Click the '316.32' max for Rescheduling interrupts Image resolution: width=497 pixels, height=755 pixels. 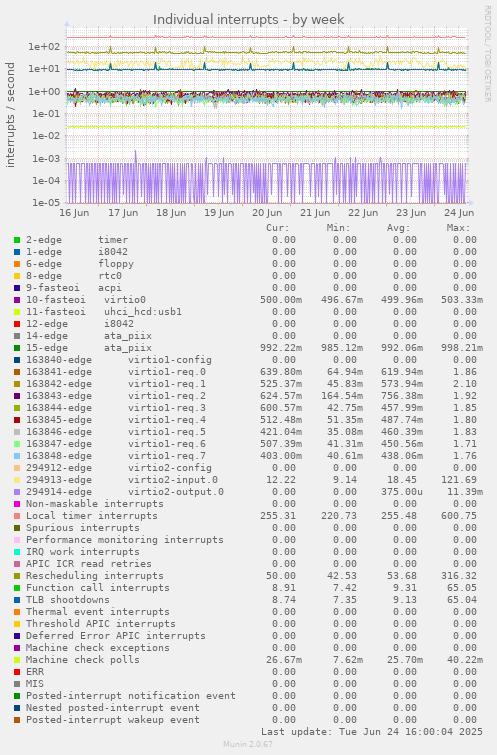(x=459, y=576)
